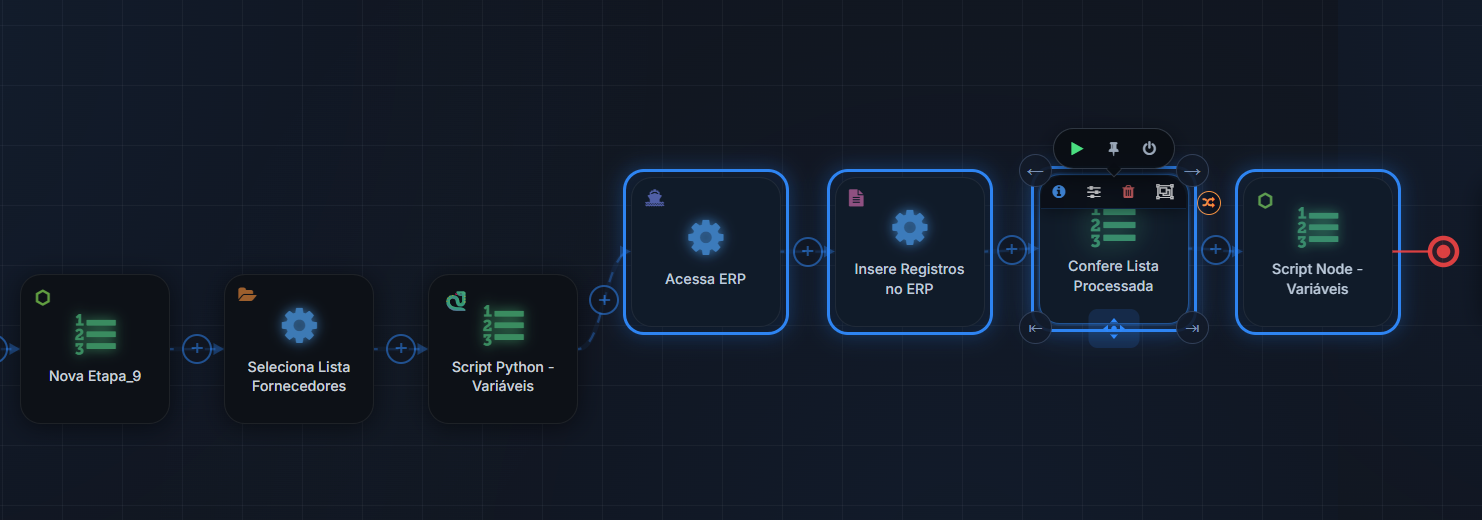Pin the selected node using pin icon
The height and width of the screenshot is (520, 1482).
coord(1113,148)
